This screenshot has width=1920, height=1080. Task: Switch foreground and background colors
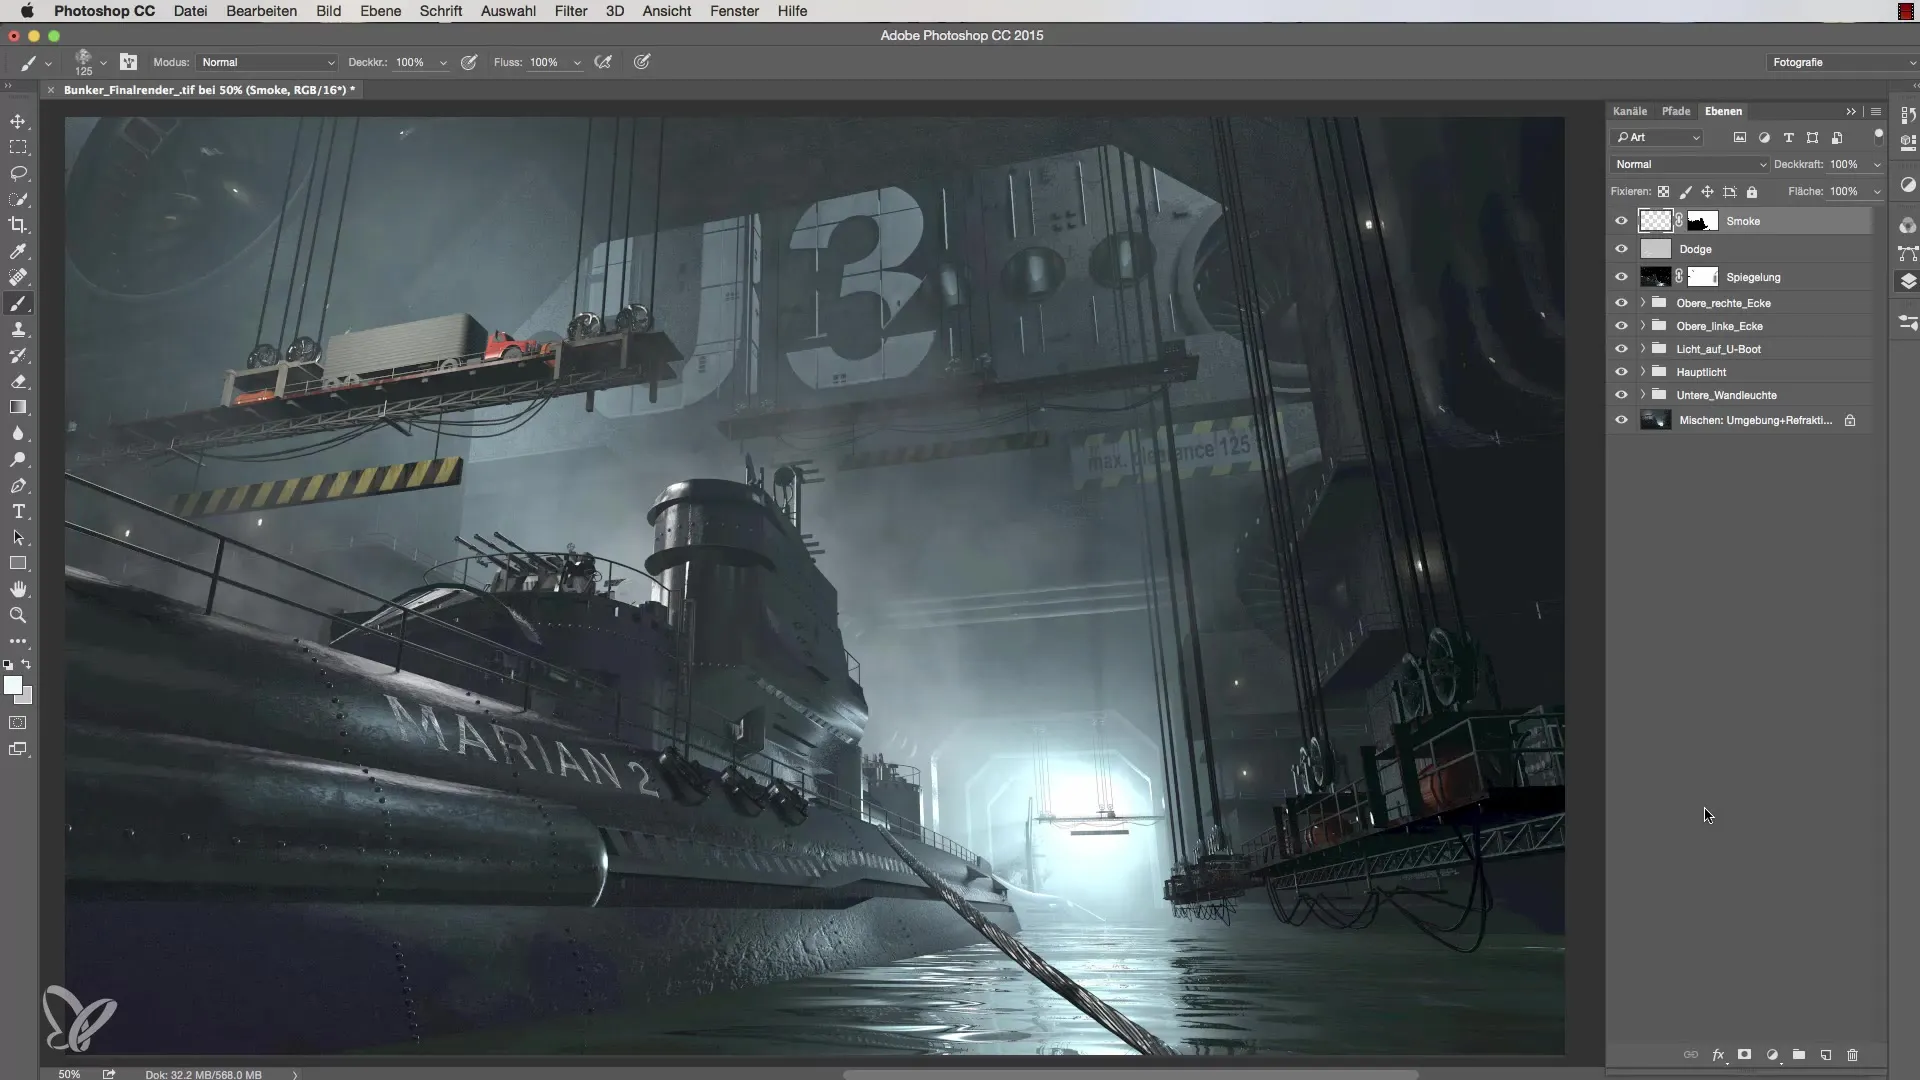pos(26,664)
